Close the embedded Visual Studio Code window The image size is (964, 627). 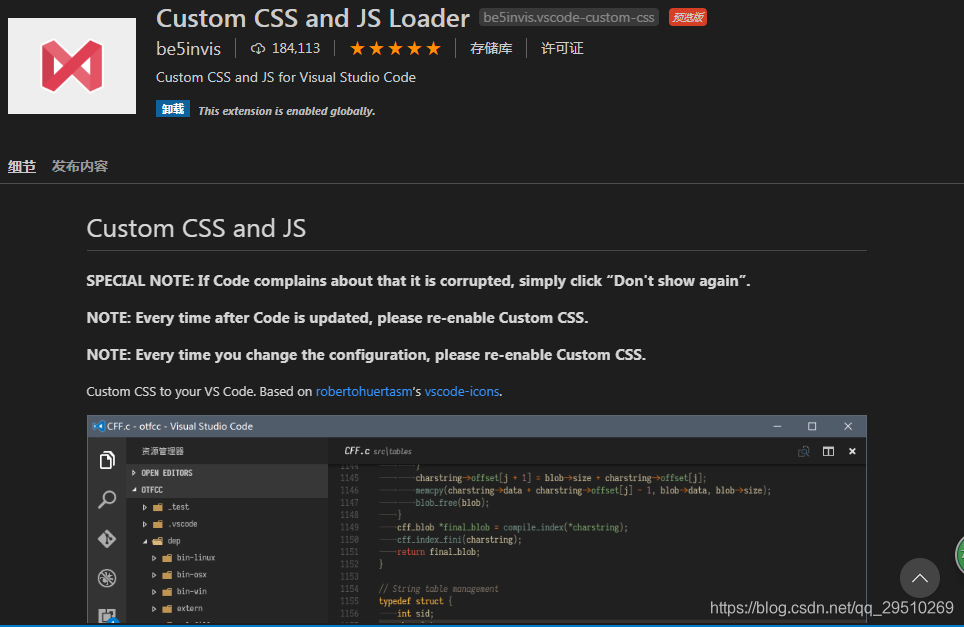[848, 426]
